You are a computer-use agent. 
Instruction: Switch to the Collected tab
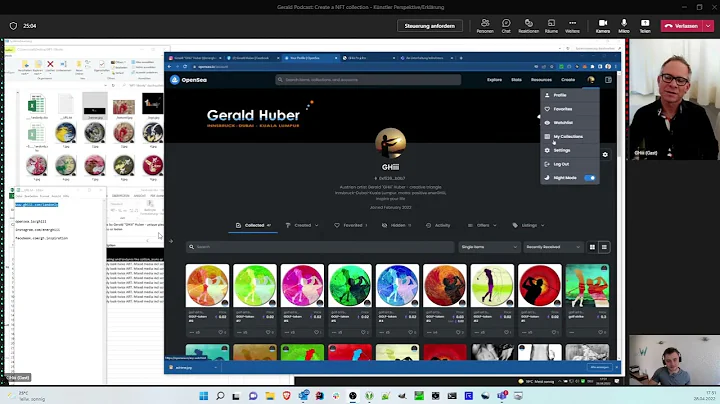(253, 225)
